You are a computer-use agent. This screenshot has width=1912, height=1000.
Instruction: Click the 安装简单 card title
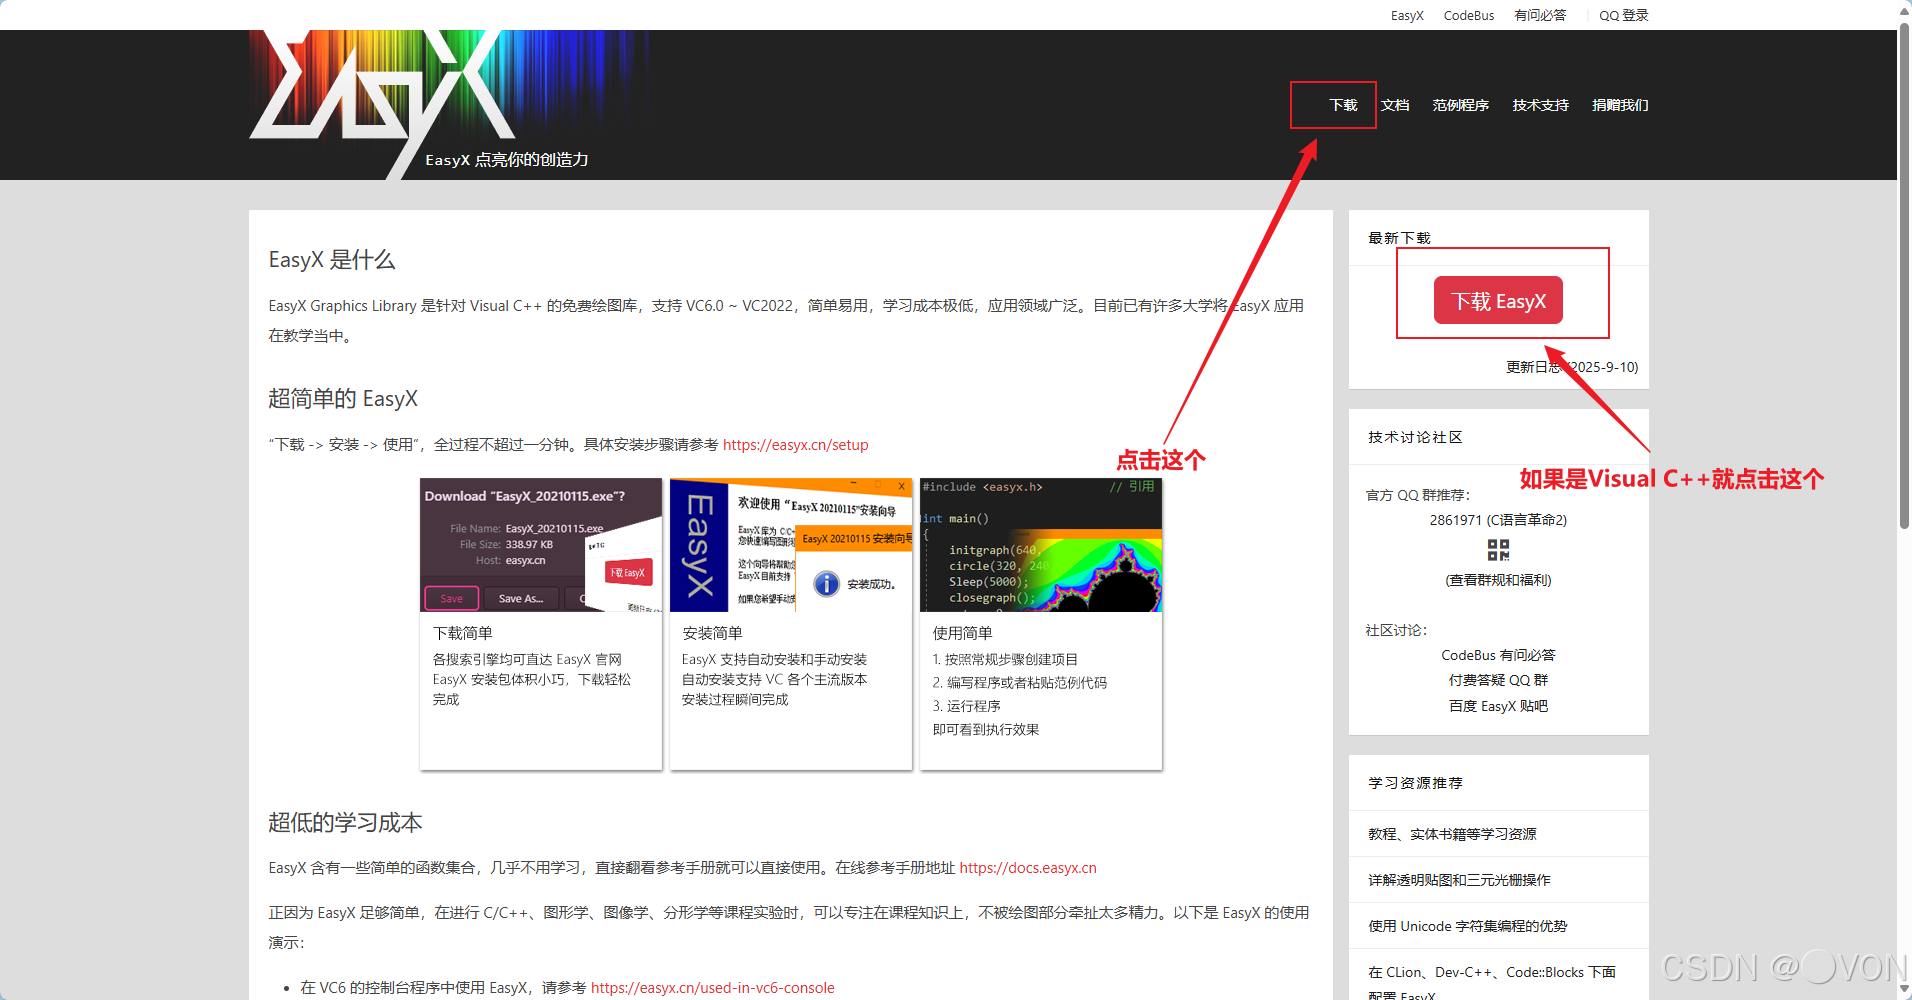pyautogui.click(x=712, y=633)
